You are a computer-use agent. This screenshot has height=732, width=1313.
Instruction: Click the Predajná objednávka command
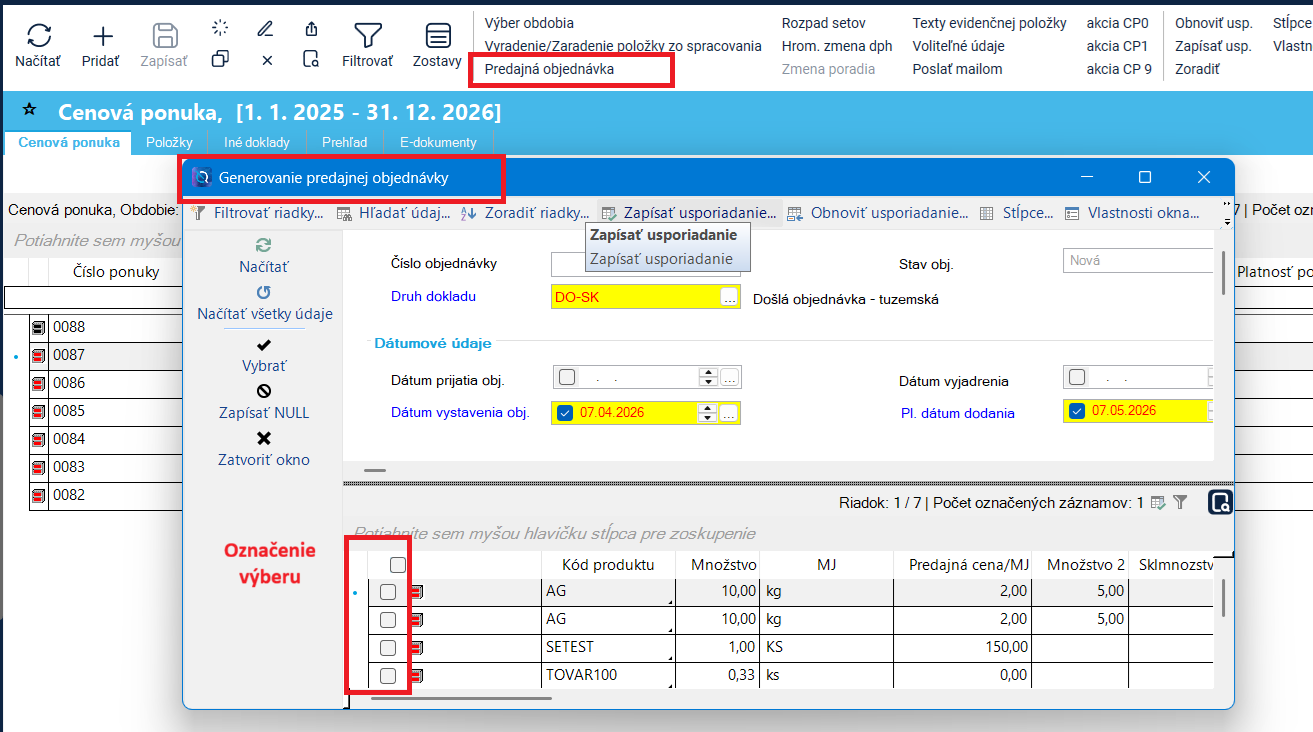pyautogui.click(x=549, y=70)
